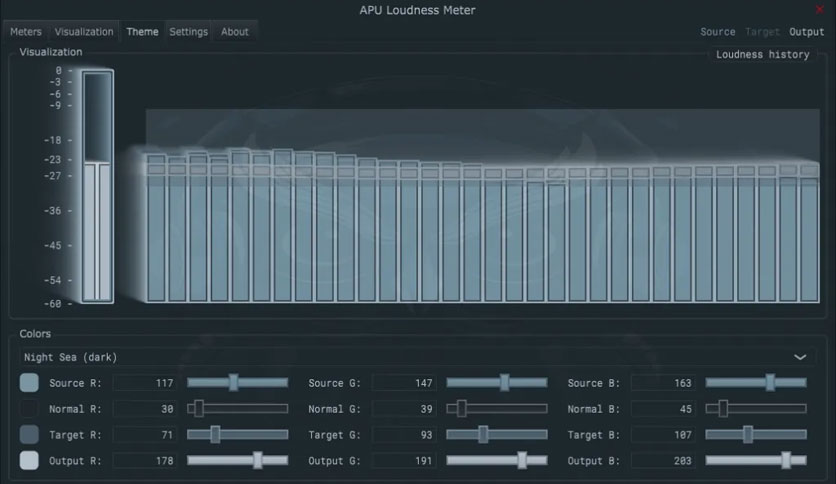Image resolution: width=836 pixels, height=484 pixels.
Task: Click the Normal G value field
Action: pyautogui.click(x=404, y=409)
